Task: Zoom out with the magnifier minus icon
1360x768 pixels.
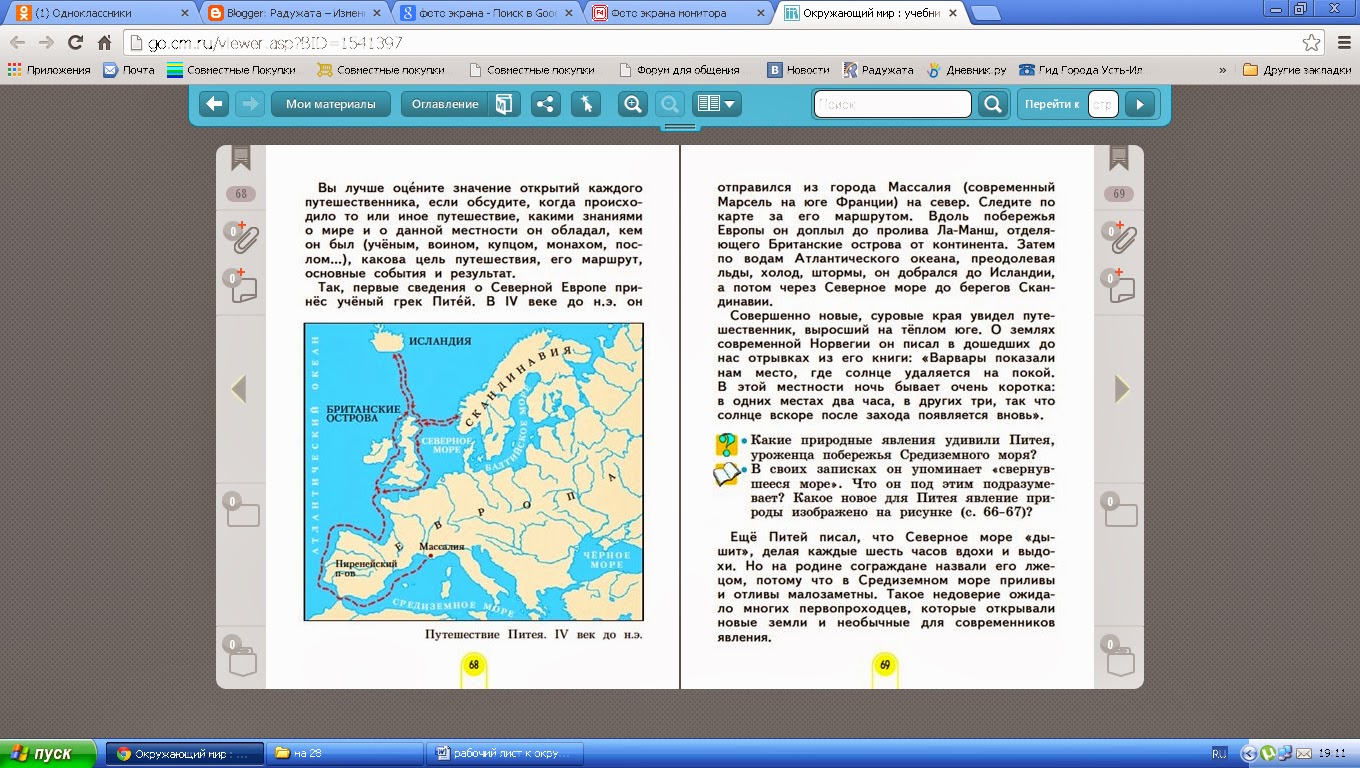Action: 670,104
